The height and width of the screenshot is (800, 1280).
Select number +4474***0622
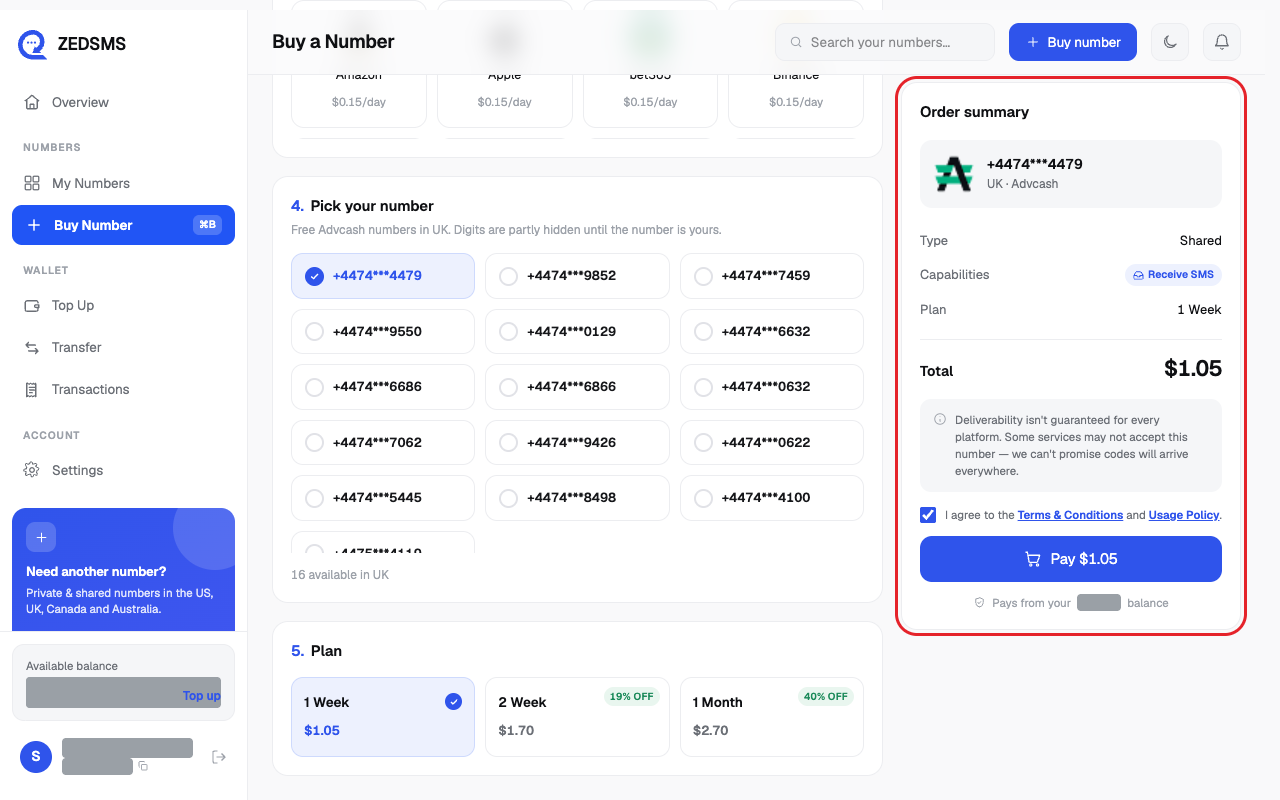pos(771,442)
